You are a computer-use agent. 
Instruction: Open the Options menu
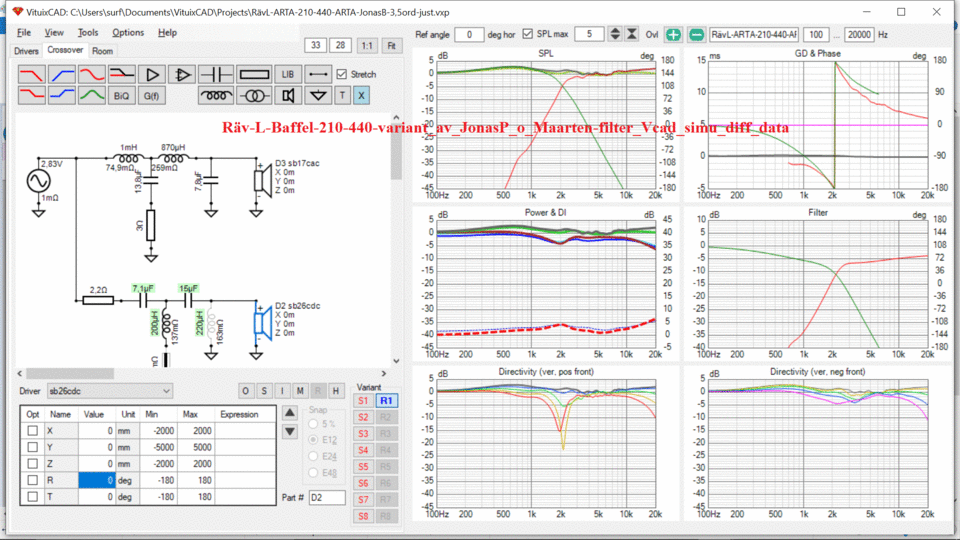[x=128, y=32]
